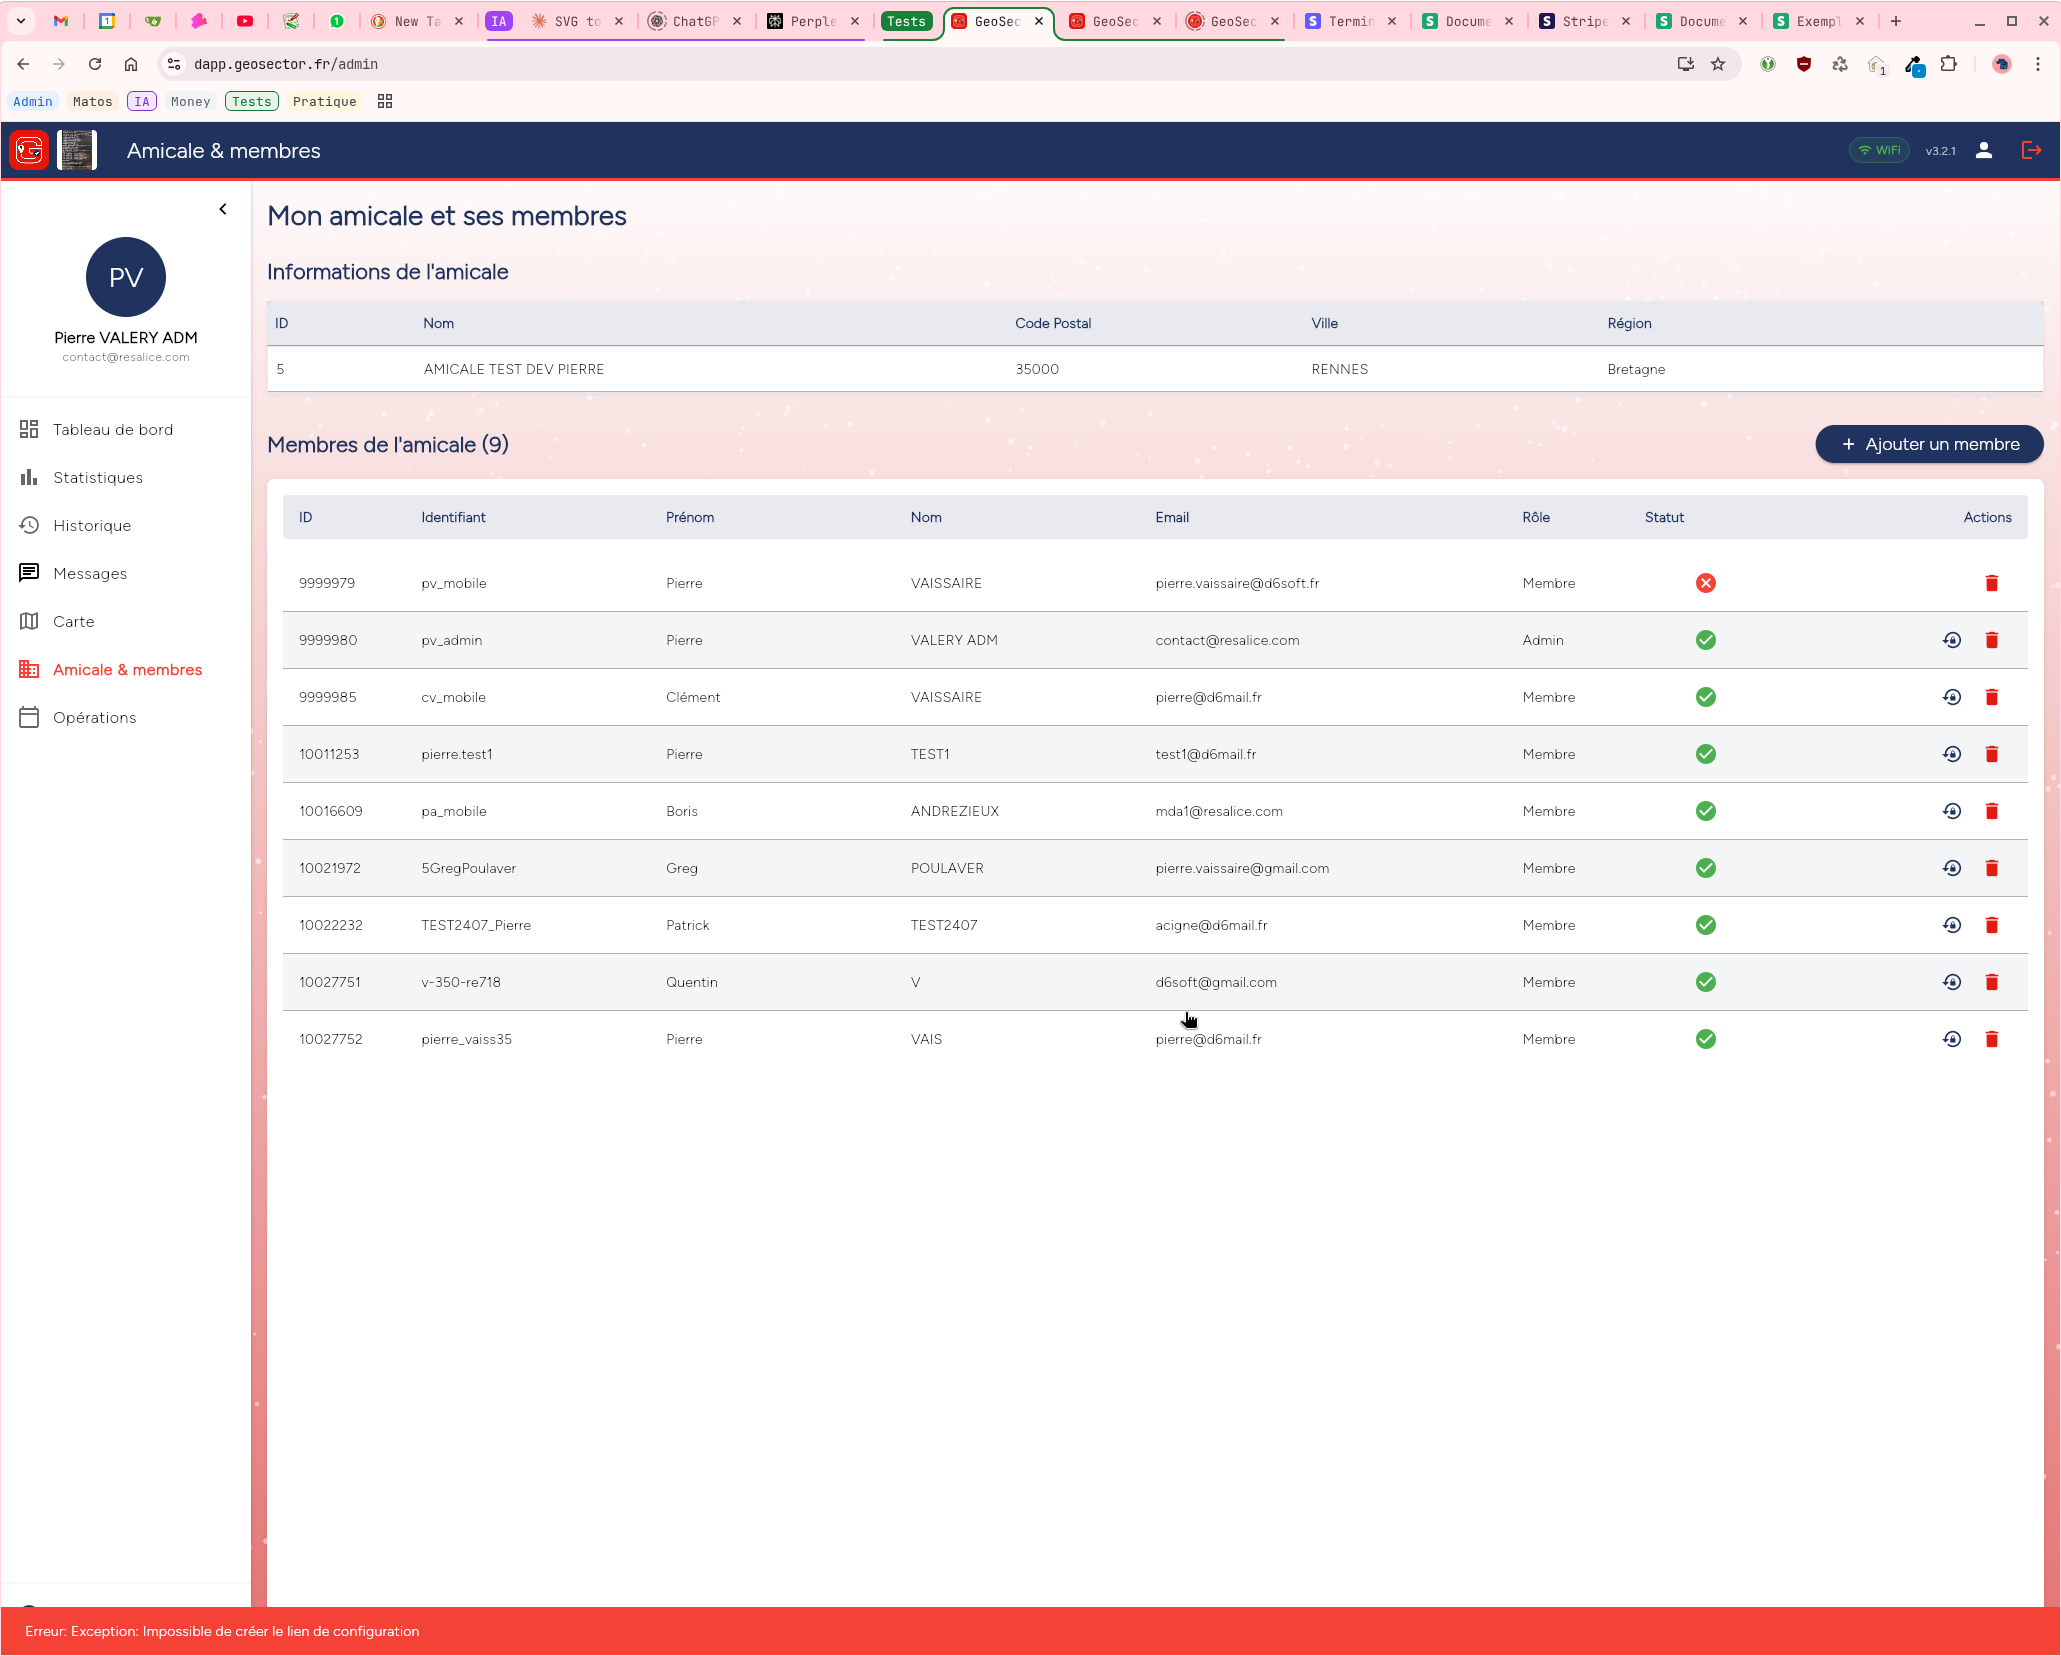Click the PV avatar circle
2061x1656 pixels.
tap(126, 277)
